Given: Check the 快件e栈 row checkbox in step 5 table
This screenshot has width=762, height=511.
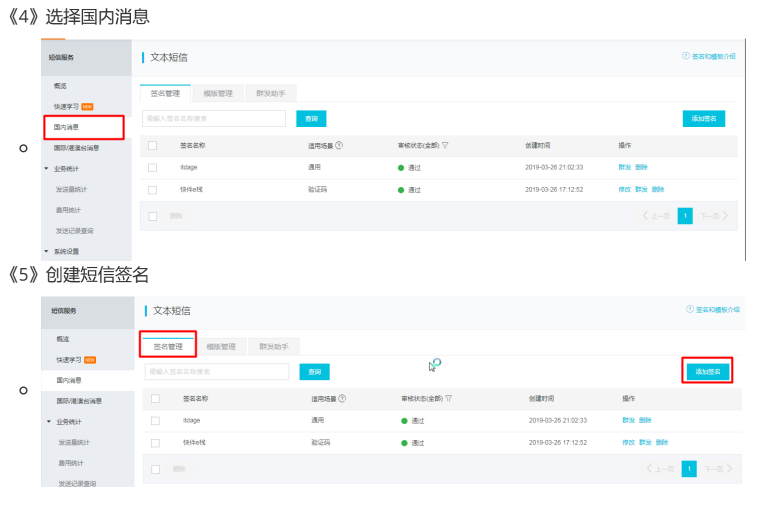Looking at the screenshot, I should coord(156,443).
